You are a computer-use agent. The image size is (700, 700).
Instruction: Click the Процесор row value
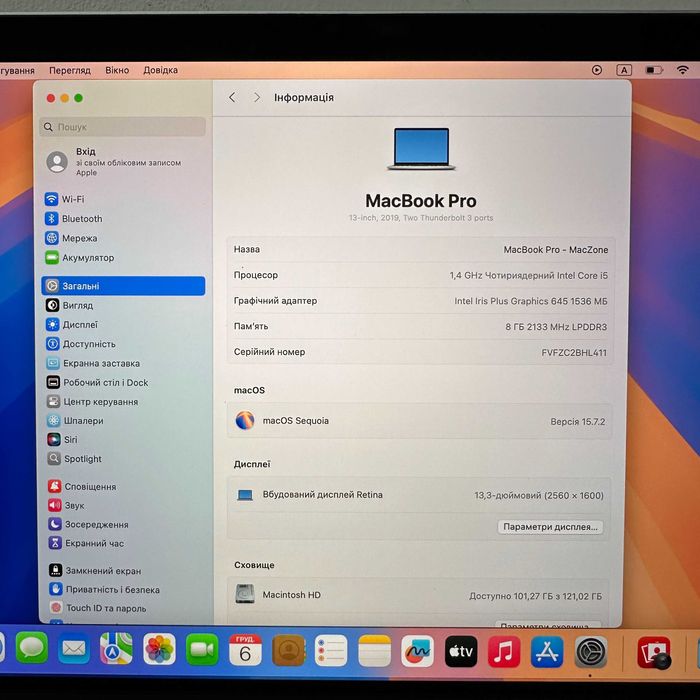(529, 275)
